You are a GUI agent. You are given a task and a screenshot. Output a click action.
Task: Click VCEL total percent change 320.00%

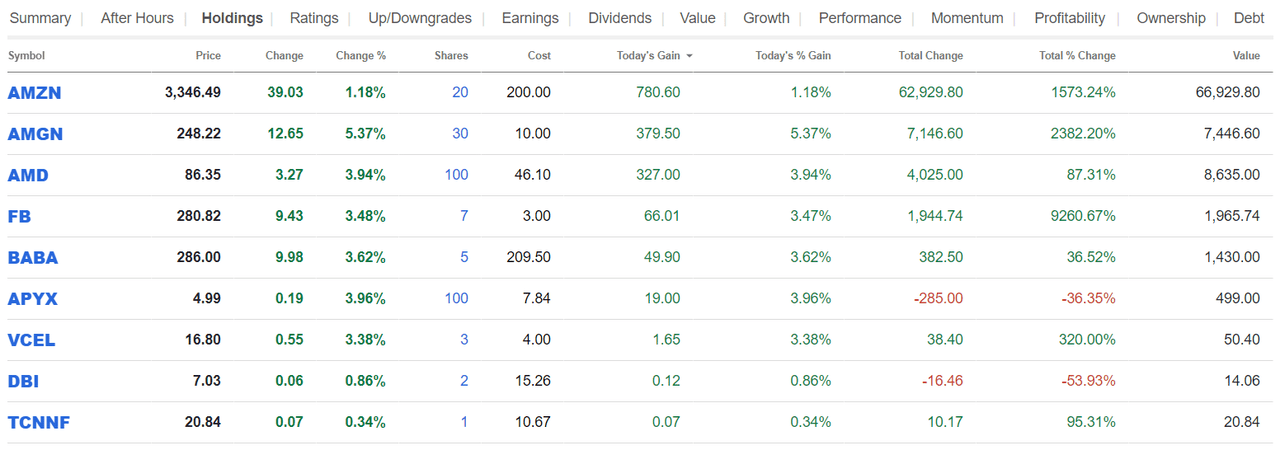[1087, 340]
